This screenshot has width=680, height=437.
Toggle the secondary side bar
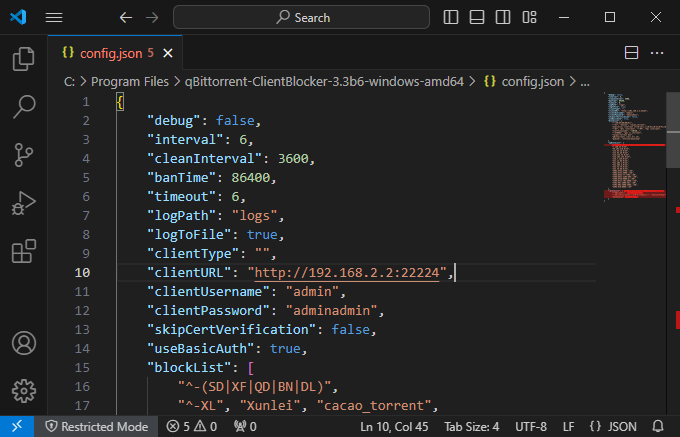(503, 17)
